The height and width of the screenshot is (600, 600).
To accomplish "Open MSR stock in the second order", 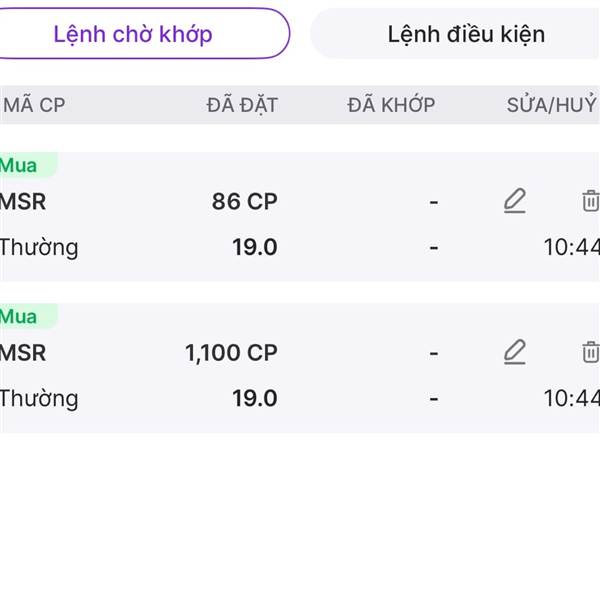I will [23, 352].
